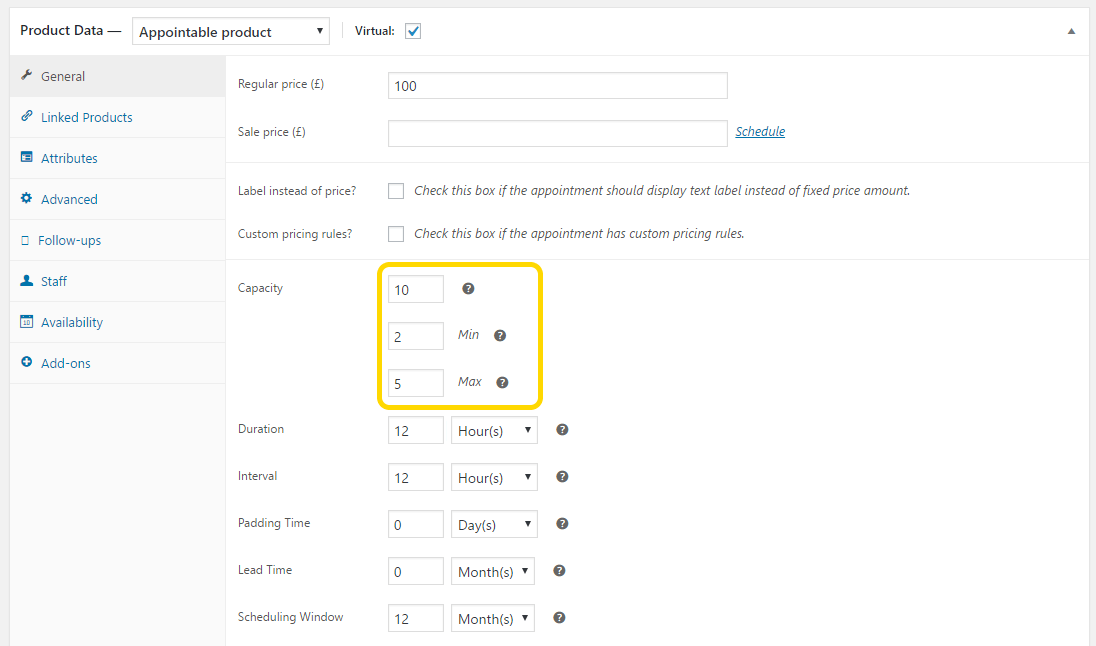Viewport: 1096px width, 646px height.
Task: Show help tooltip for Max capacity
Action: coord(502,382)
